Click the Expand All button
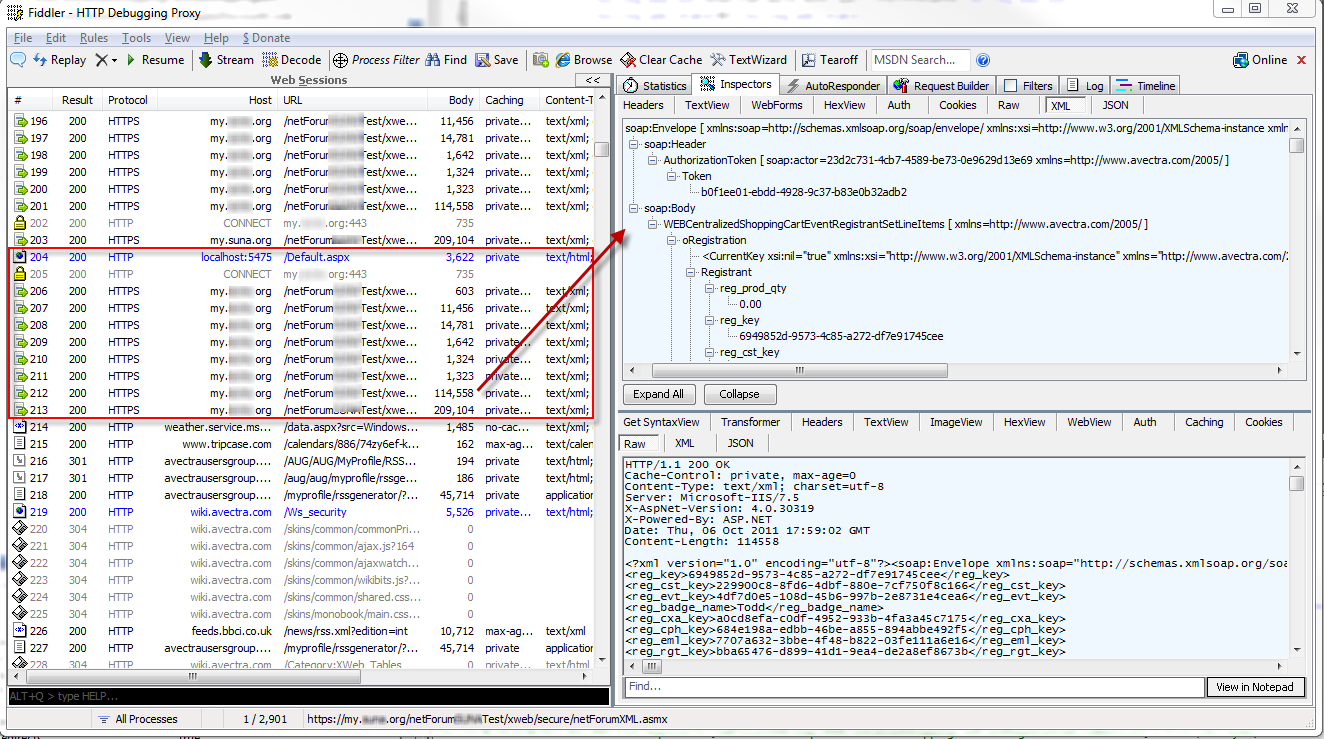 [x=659, y=394]
